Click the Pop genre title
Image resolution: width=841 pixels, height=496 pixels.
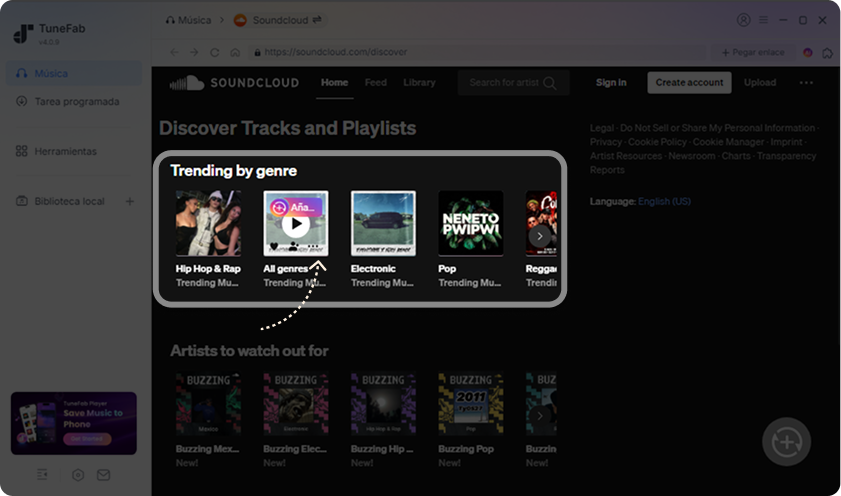tap(447, 269)
